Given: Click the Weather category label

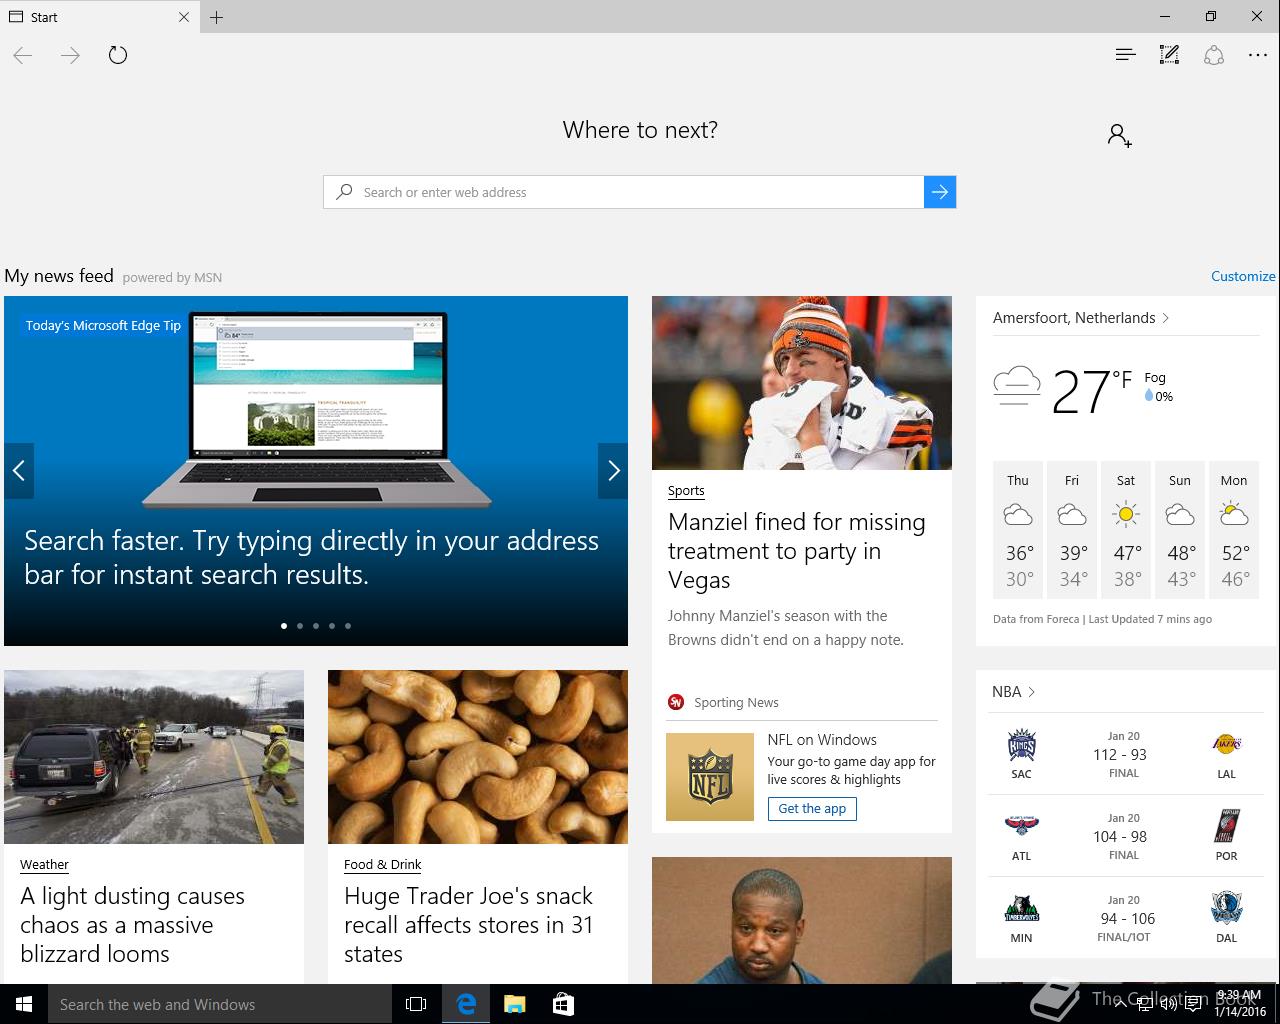Looking at the screenshot, I should 44,865.
